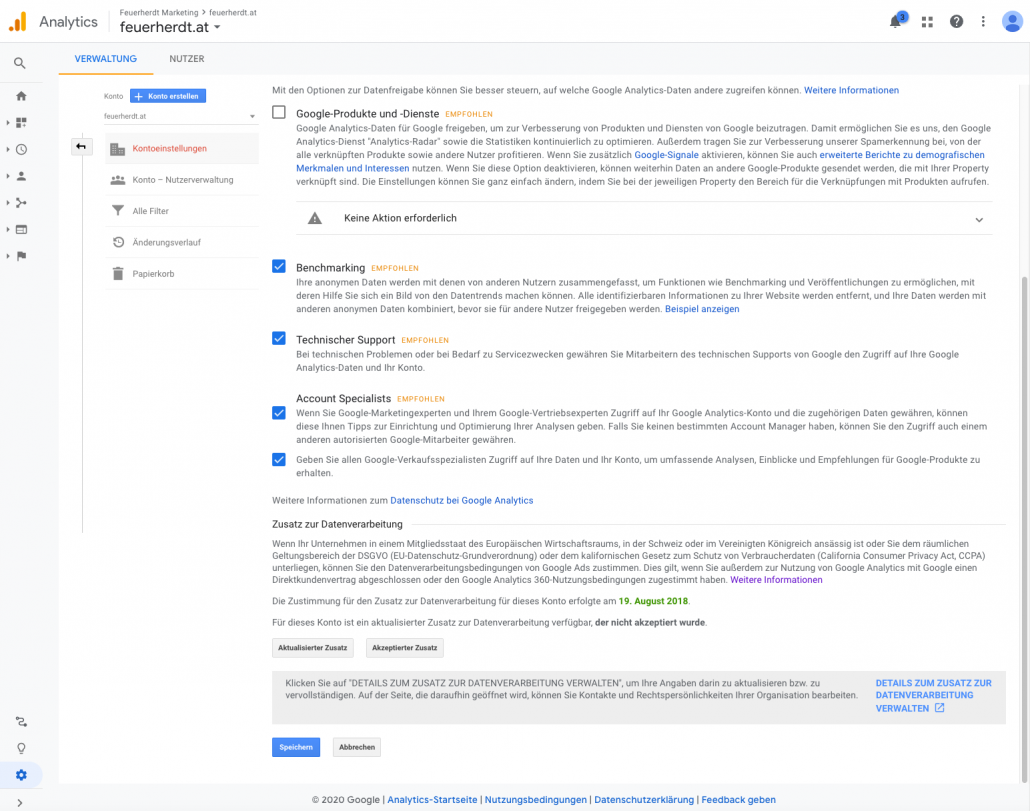
Task: Open Analytics-Startseite footer link
Action: pos(432,800)
